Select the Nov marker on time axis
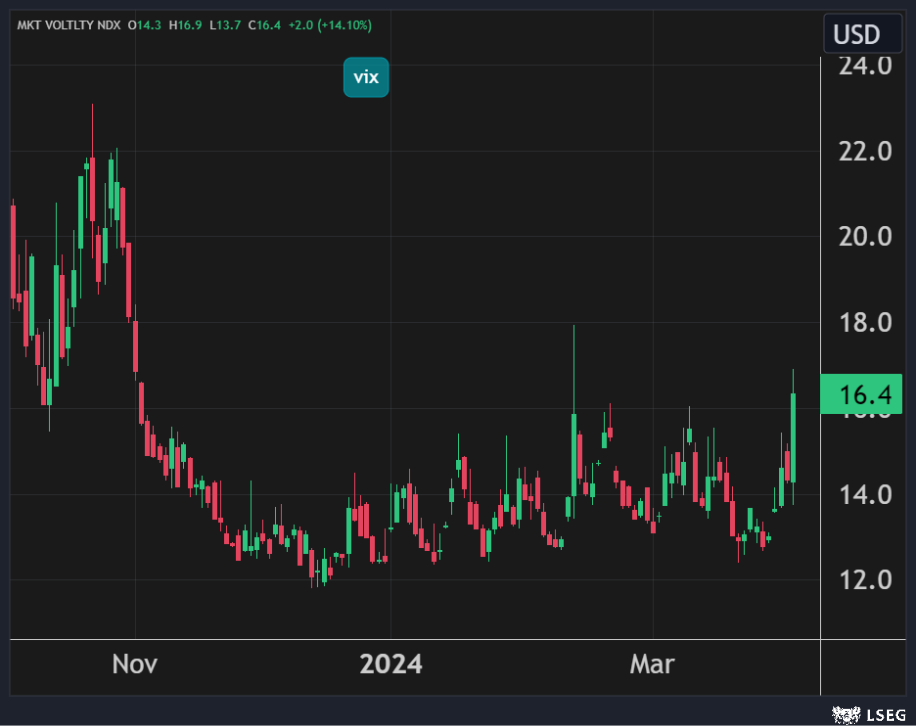This screenshot has width=916, height=726. [x=134, y=664]
